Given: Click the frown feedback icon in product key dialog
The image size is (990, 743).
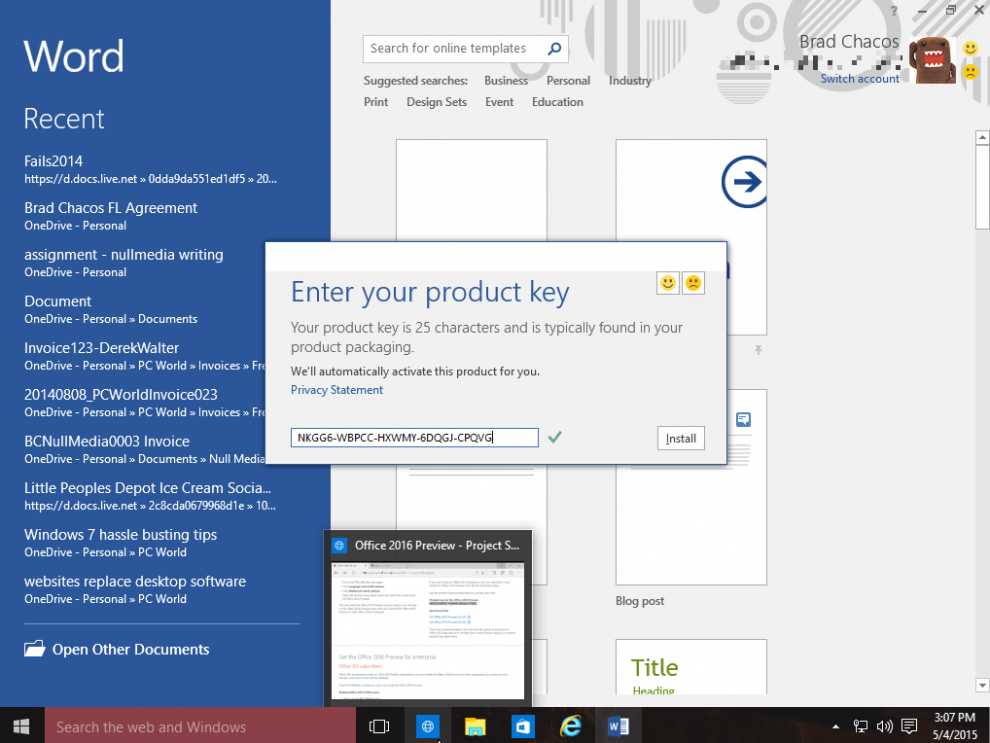Looking at the screenshot, I should pyautogui.click(x=693, y=283).
